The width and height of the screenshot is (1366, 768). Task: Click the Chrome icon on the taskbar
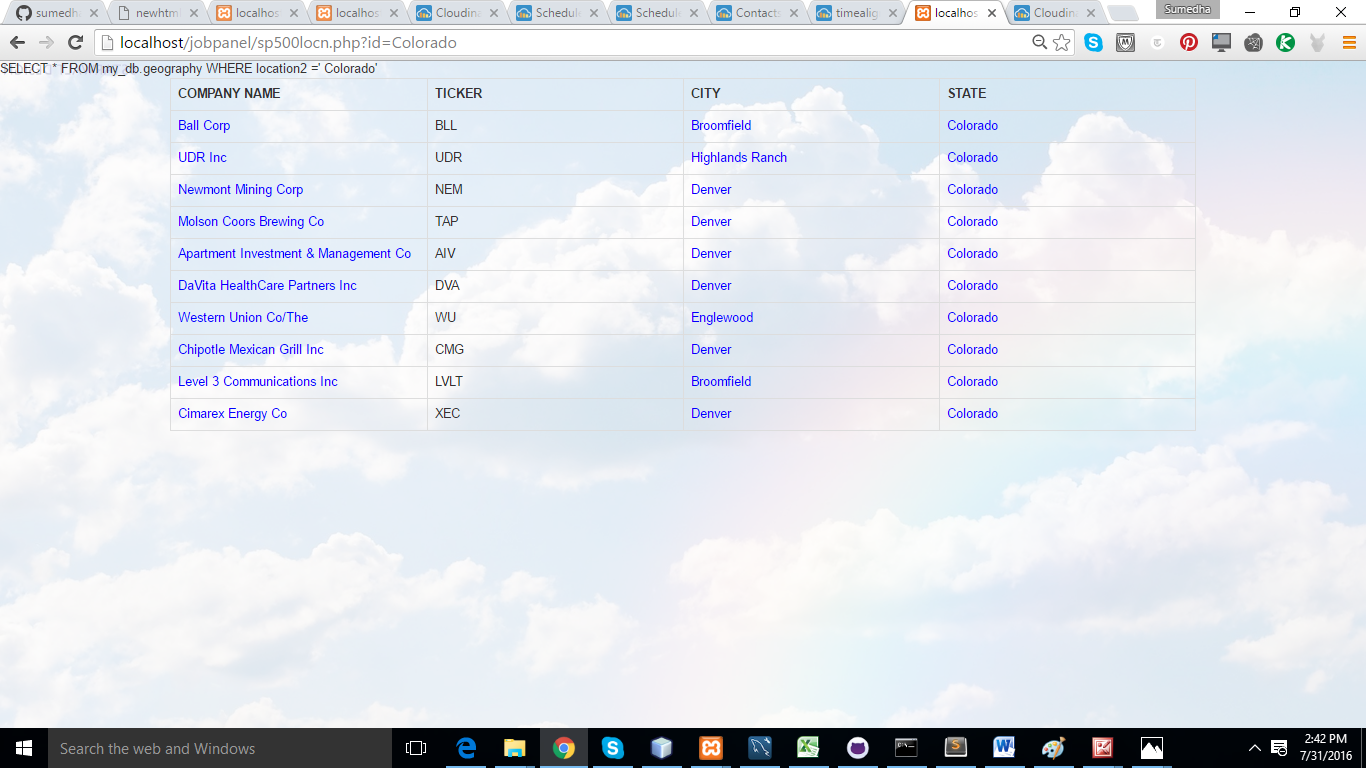tap(564, 748)
